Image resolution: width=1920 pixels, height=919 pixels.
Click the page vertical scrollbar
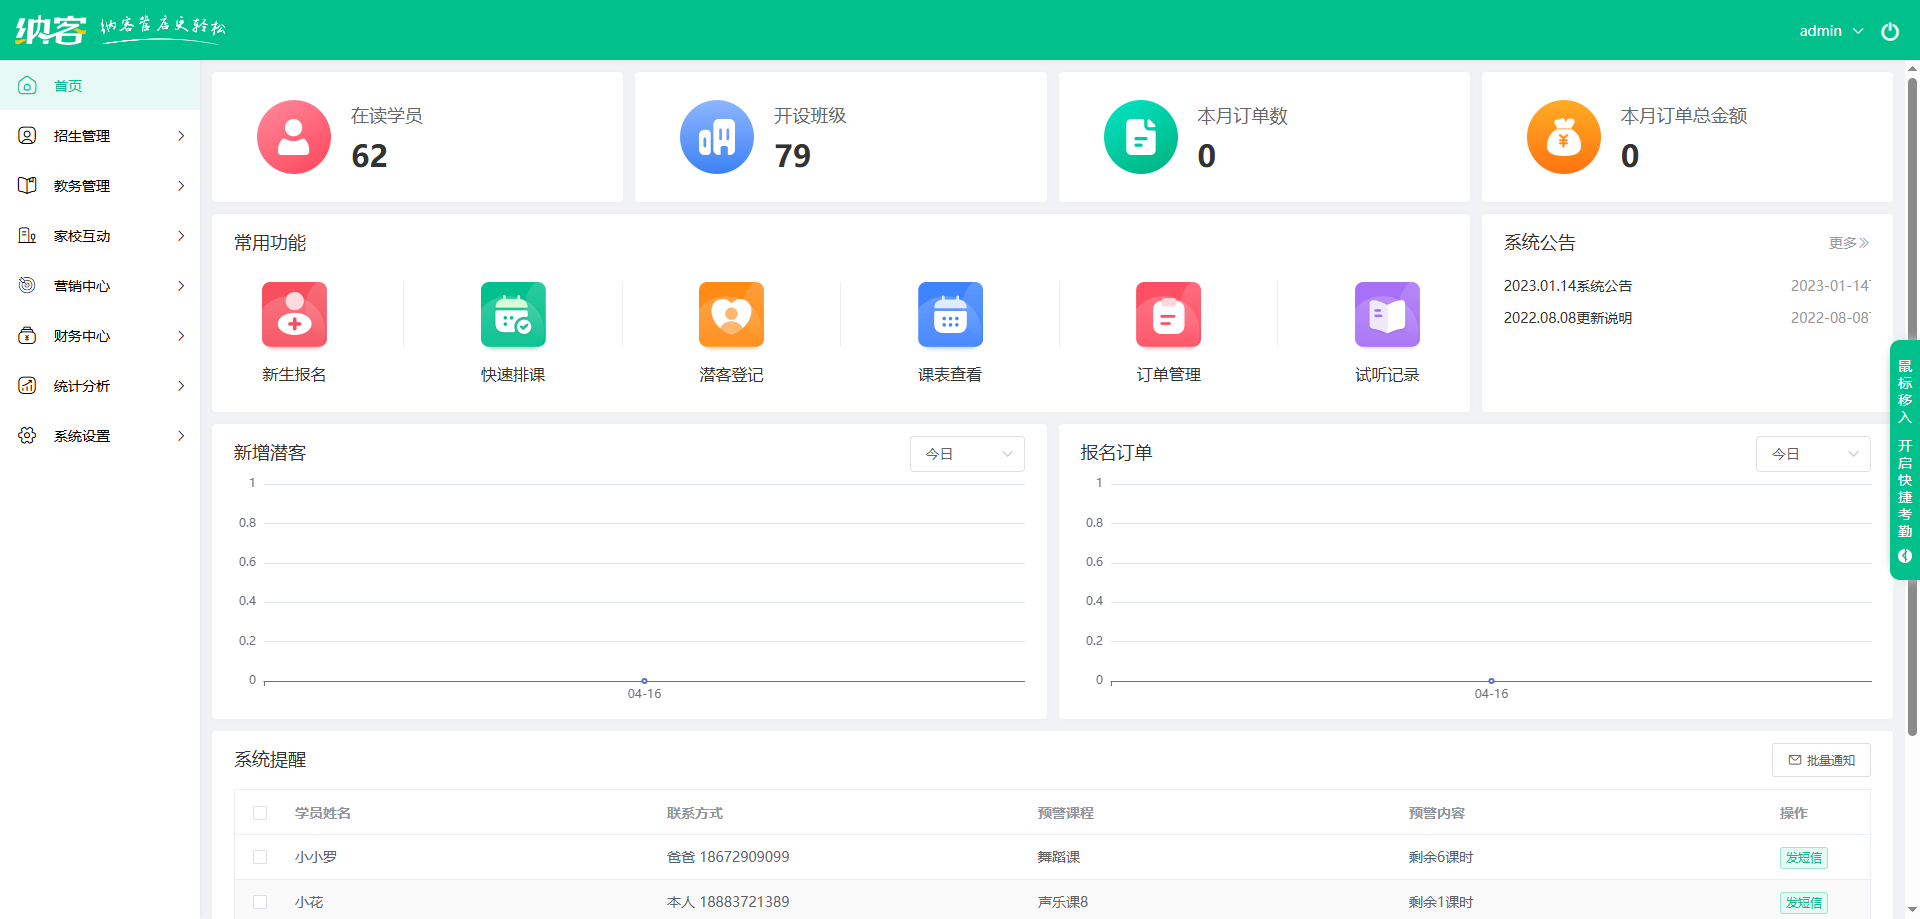click(1912, 405)
